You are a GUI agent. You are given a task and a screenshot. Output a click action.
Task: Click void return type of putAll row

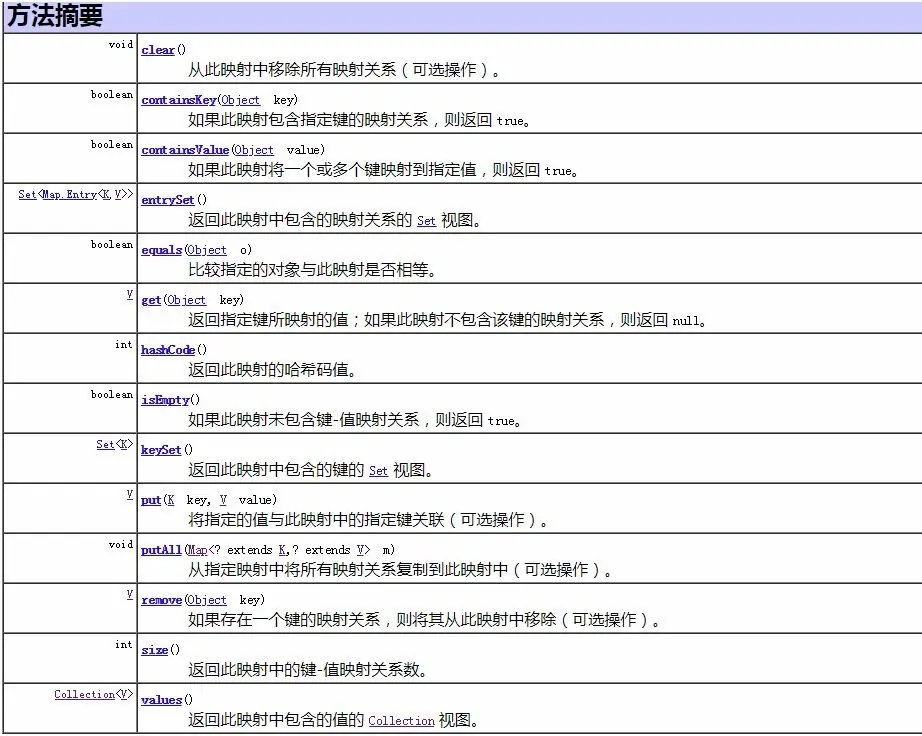point(121,544)
